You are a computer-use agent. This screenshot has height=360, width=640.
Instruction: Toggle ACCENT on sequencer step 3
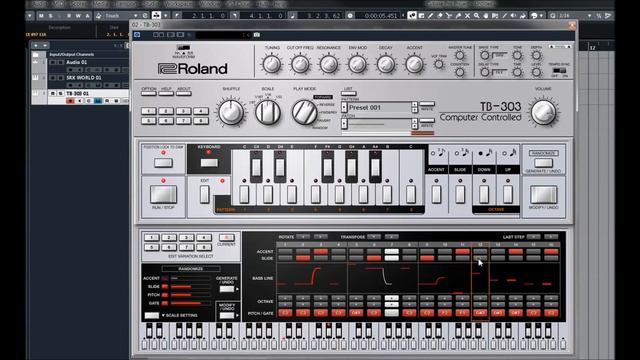pyautogui.click(x=321, y=251)
